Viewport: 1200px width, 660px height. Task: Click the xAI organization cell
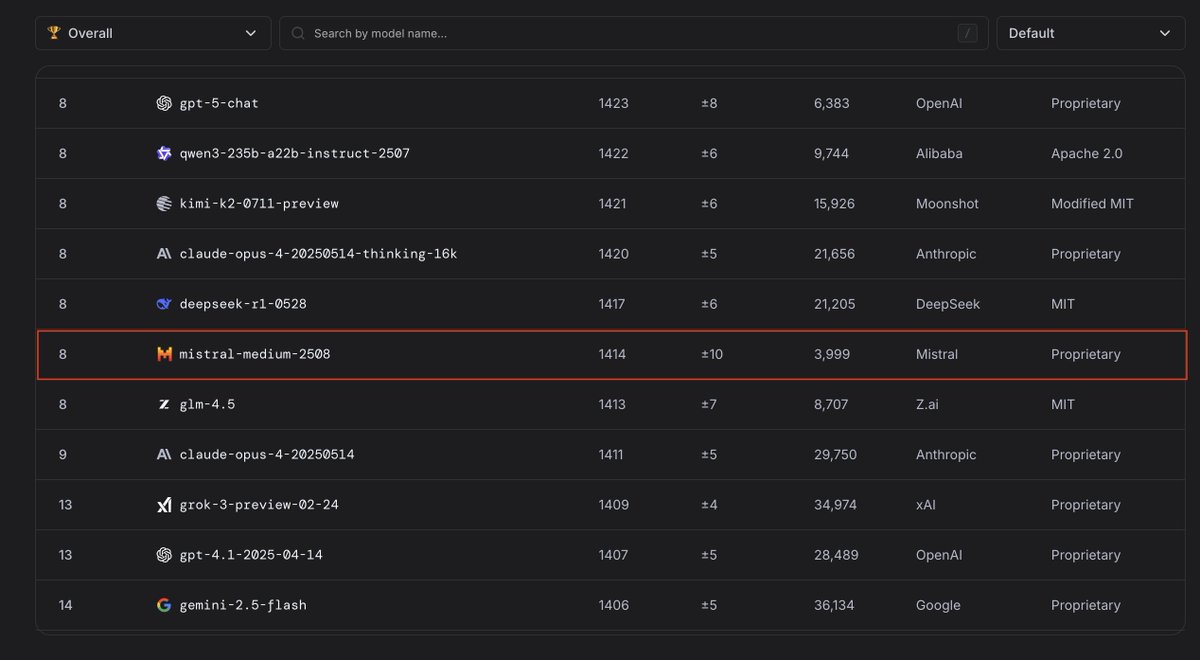point(928,505)
